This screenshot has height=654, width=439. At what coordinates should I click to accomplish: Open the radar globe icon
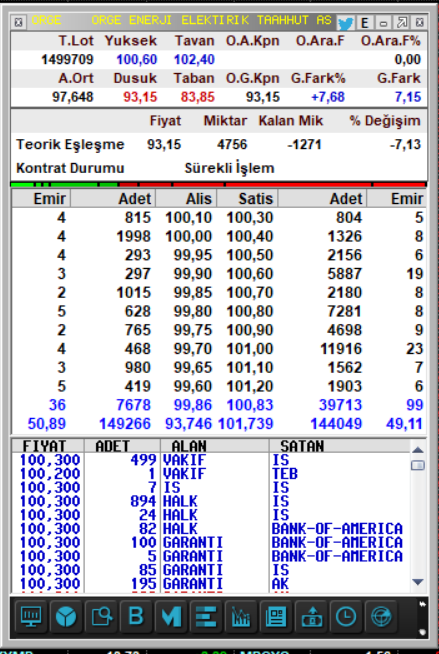point(380,616)
